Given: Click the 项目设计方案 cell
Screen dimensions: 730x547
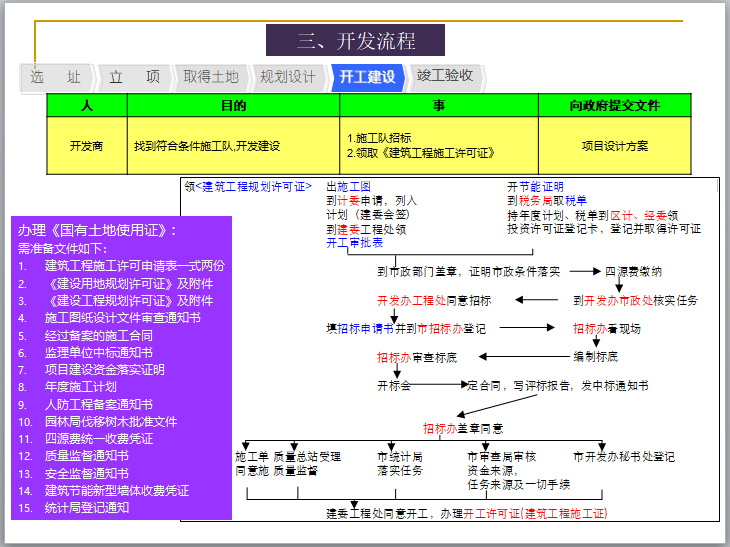Looking at the screenshot, I should pyautogui.click(x=614, y=146).
